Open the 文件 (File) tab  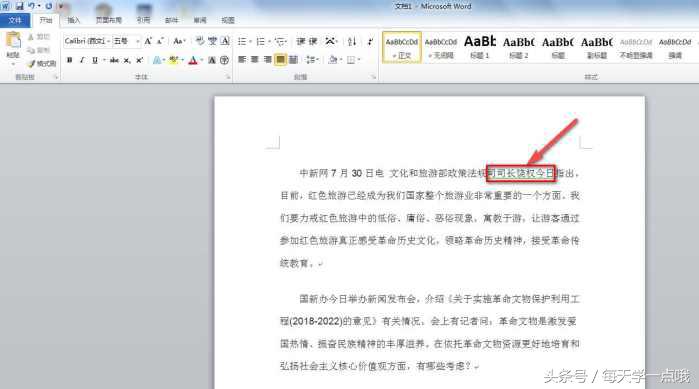click(15, 20)
